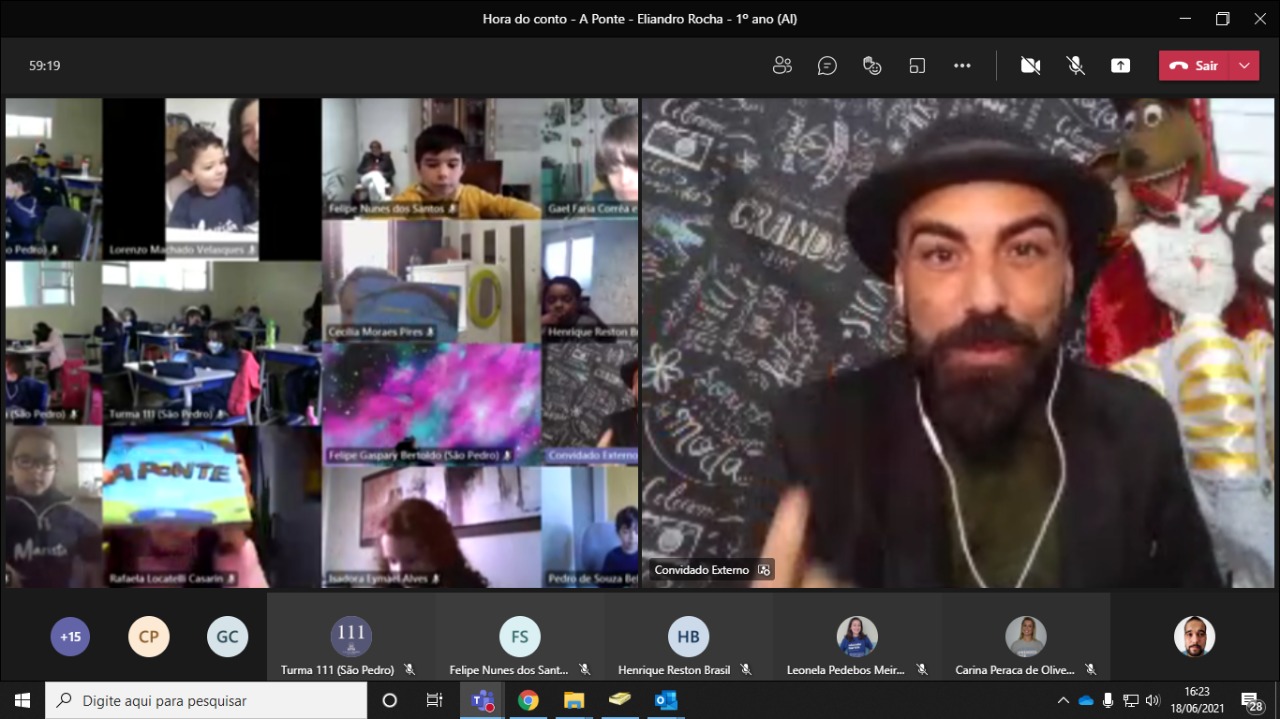The width and height of the screenshot is (1280, 719).
Task: Click Convidado Externo label on main video
Action: (x=701, y=570)
